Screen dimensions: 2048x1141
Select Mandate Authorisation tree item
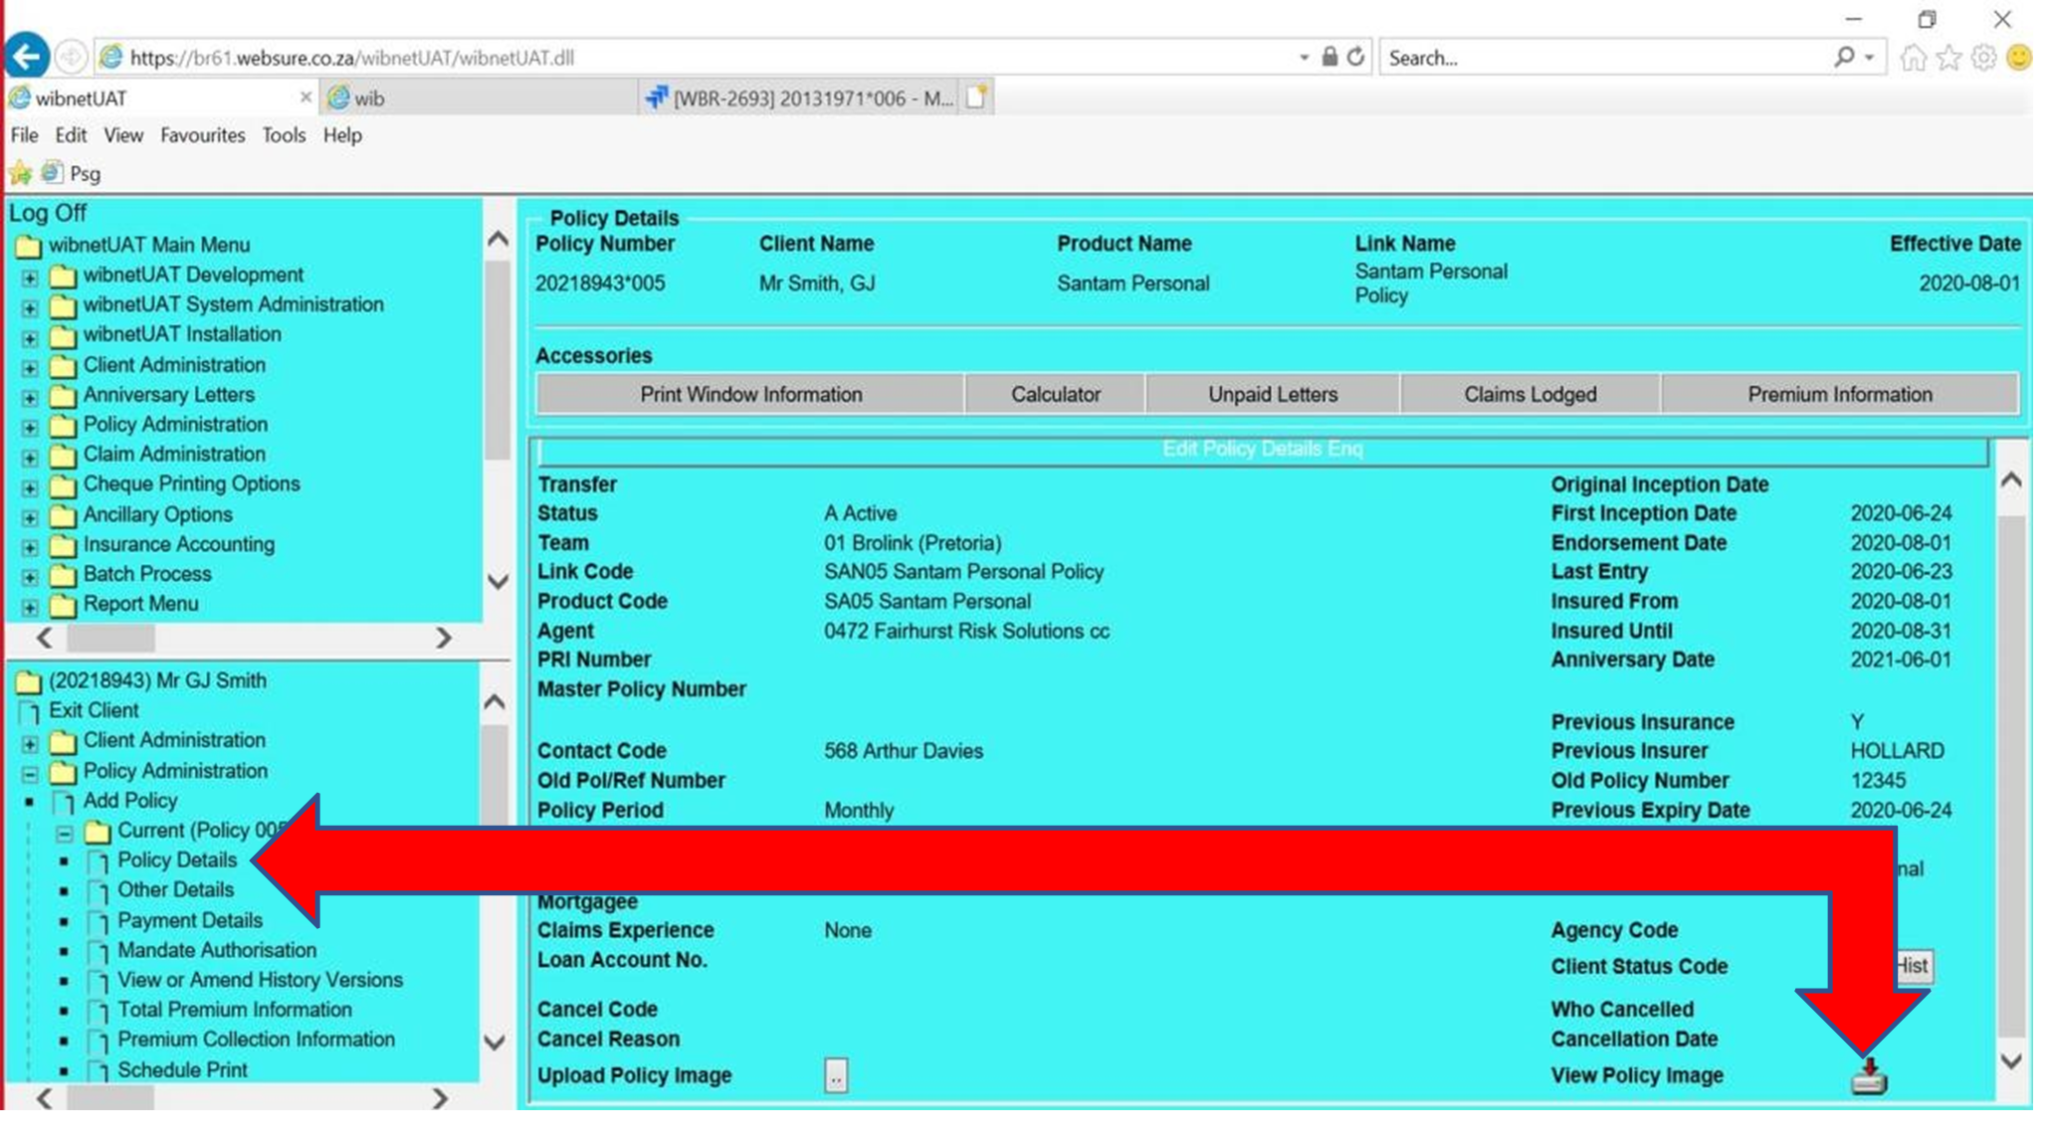217,950
